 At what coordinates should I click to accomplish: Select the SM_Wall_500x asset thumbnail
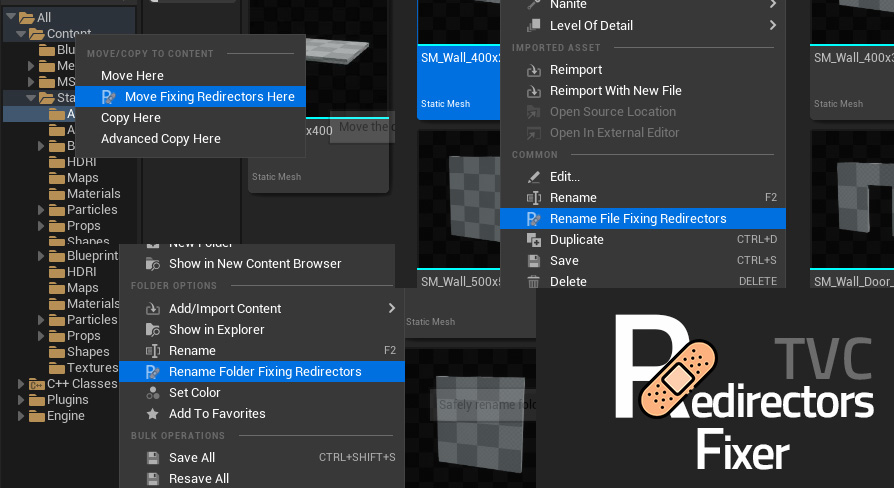(458, 200)
